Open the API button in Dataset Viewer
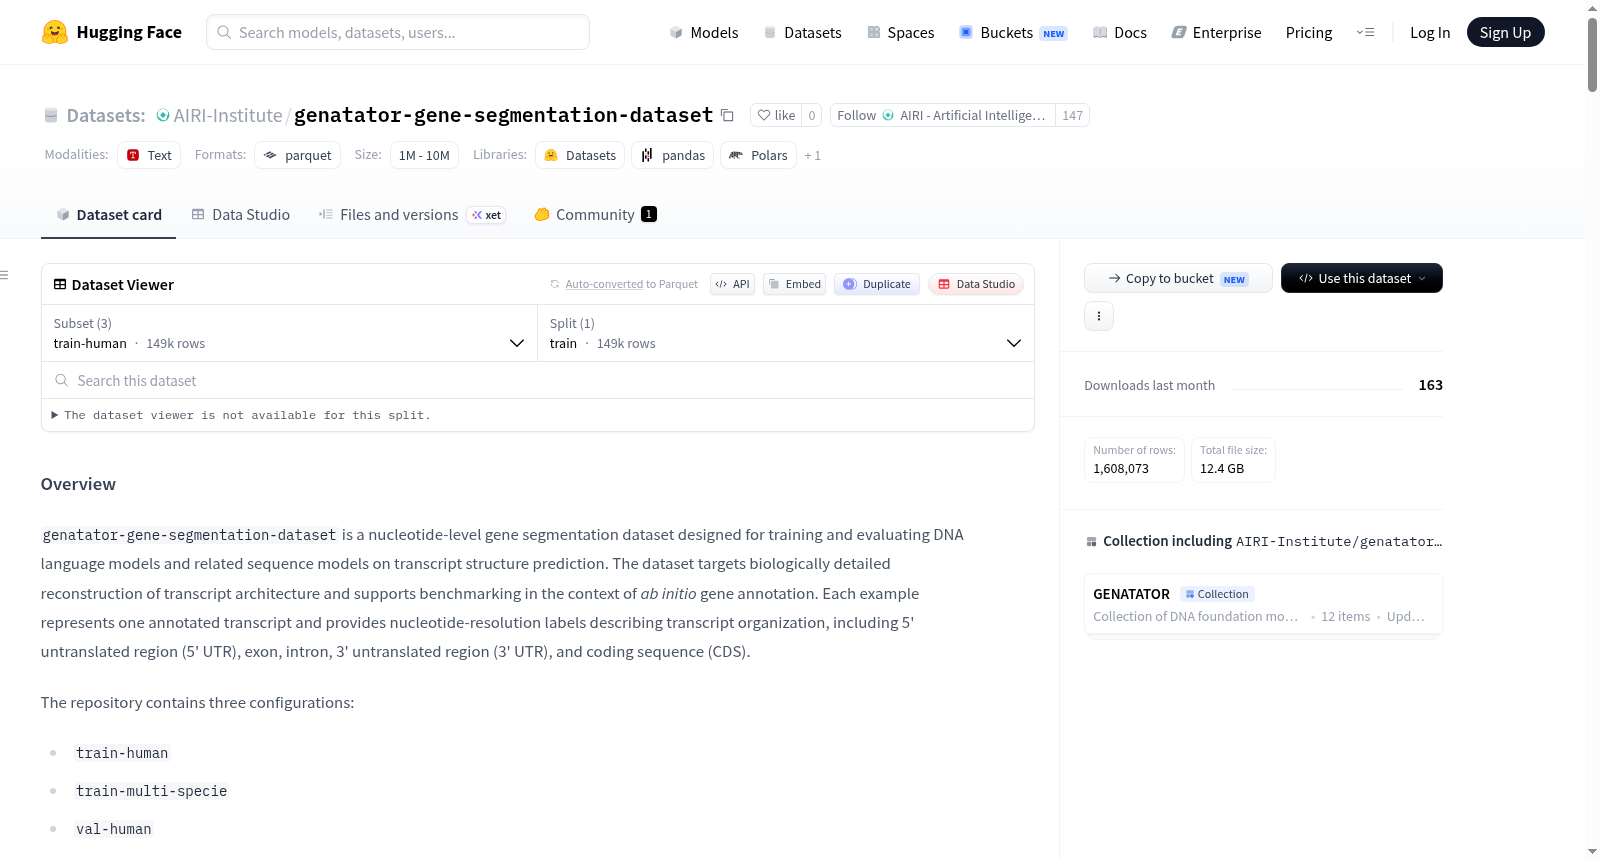Screen dimensions: 1600x861 [x=732, y=284]
